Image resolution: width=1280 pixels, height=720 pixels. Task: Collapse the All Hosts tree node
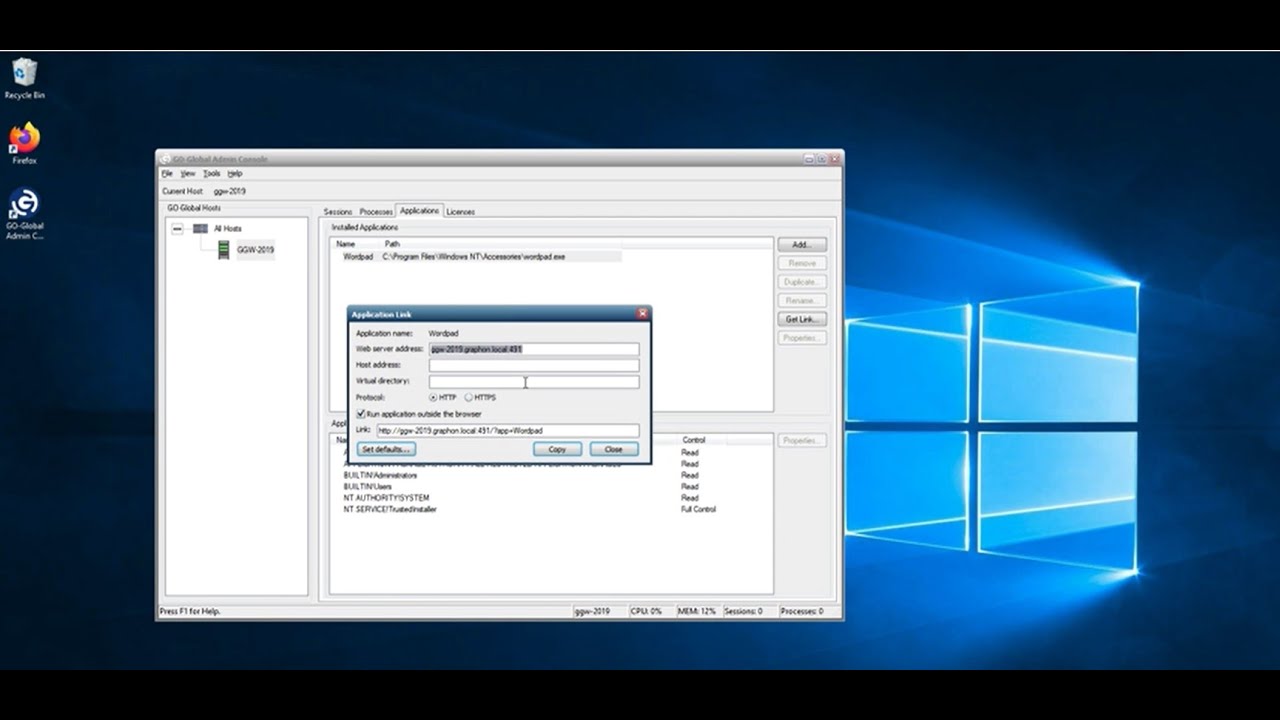pos(177,228)
